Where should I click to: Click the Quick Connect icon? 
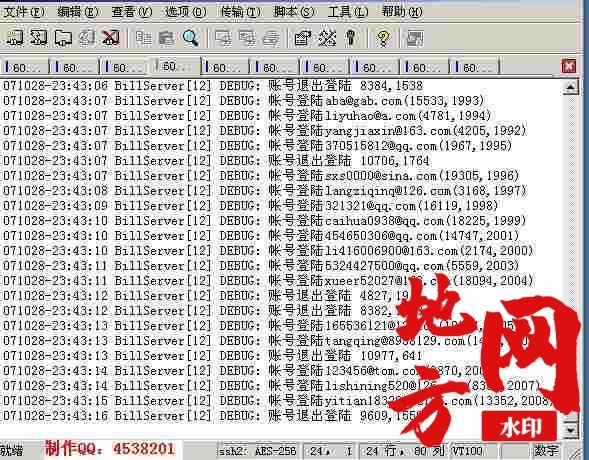[39, 38]
